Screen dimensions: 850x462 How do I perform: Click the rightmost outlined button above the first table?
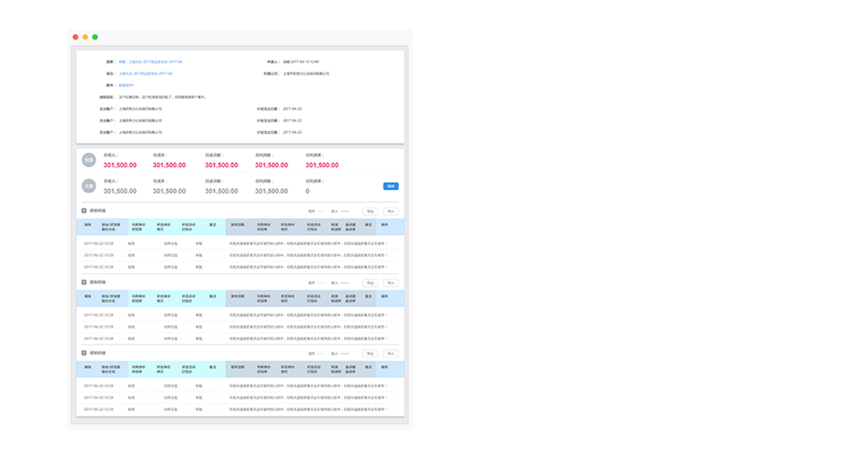(390, 211)
